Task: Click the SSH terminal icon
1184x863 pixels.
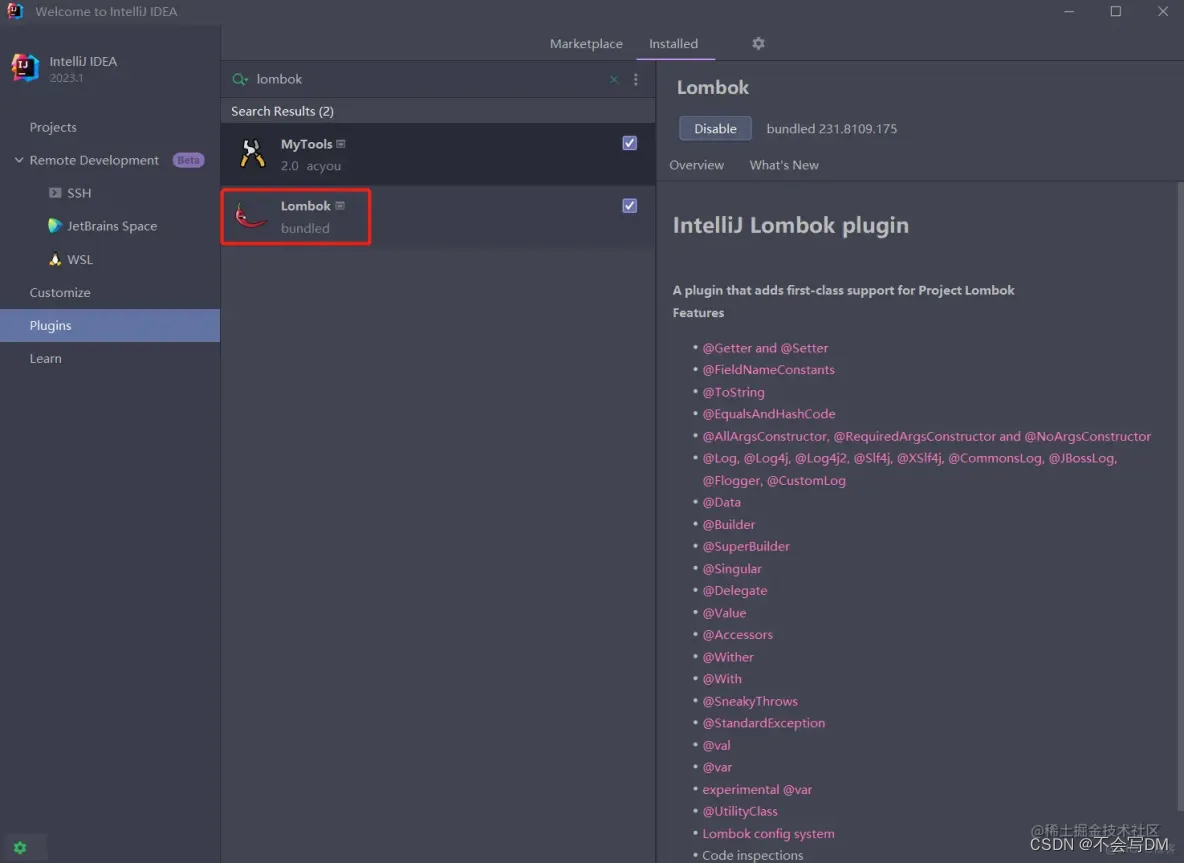Action: point(54,193)
